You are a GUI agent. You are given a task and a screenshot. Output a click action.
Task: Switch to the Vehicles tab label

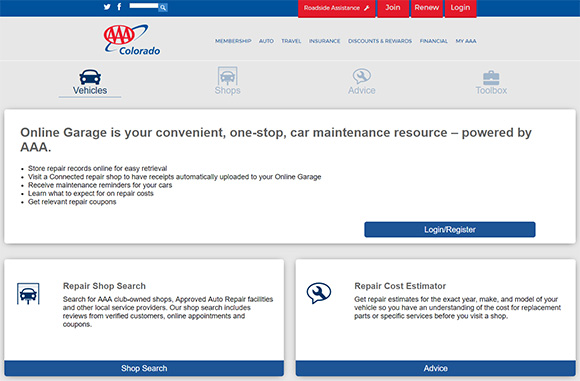point(90,90)
